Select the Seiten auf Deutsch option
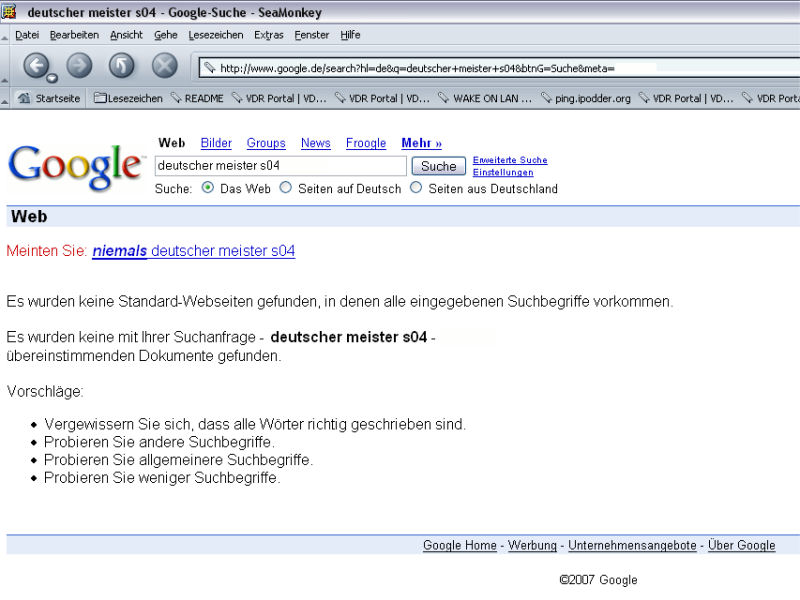Viewport: 800px width, 600px height. click(286, 188)
